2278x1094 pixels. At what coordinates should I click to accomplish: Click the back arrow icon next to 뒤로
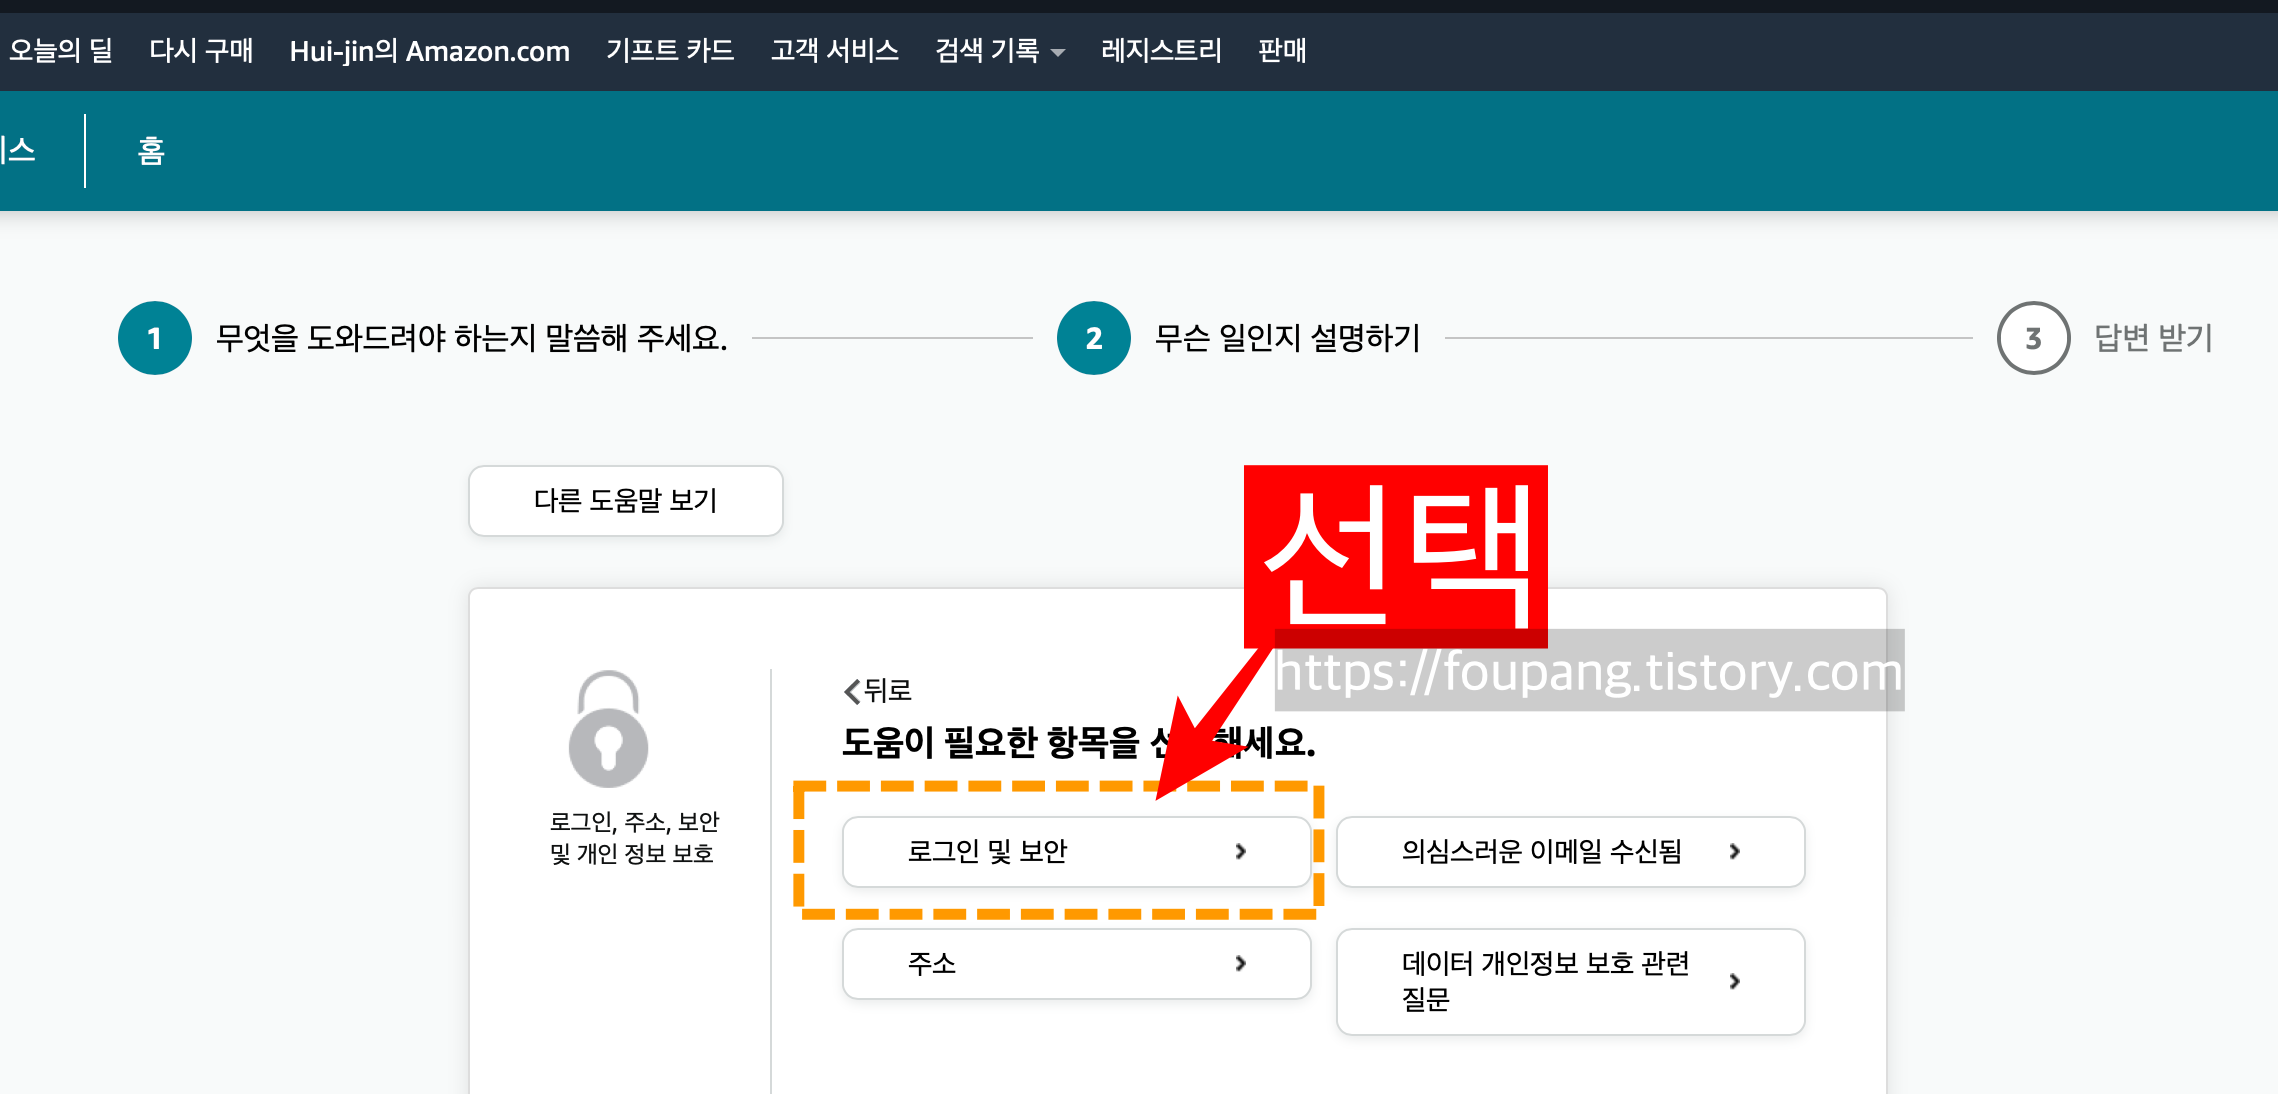coord(852,691)
